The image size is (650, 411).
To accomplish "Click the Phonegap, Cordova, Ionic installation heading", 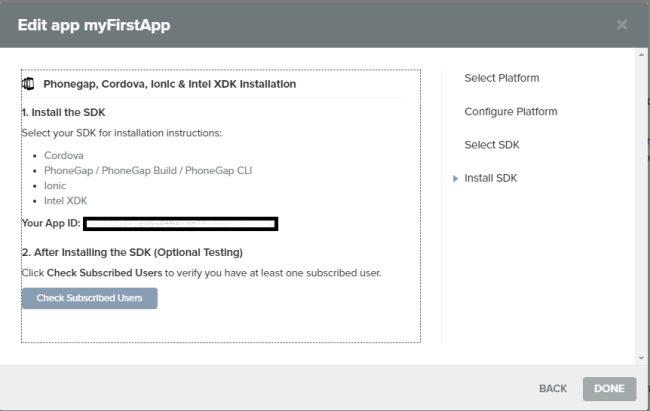I will click(169, 84).
